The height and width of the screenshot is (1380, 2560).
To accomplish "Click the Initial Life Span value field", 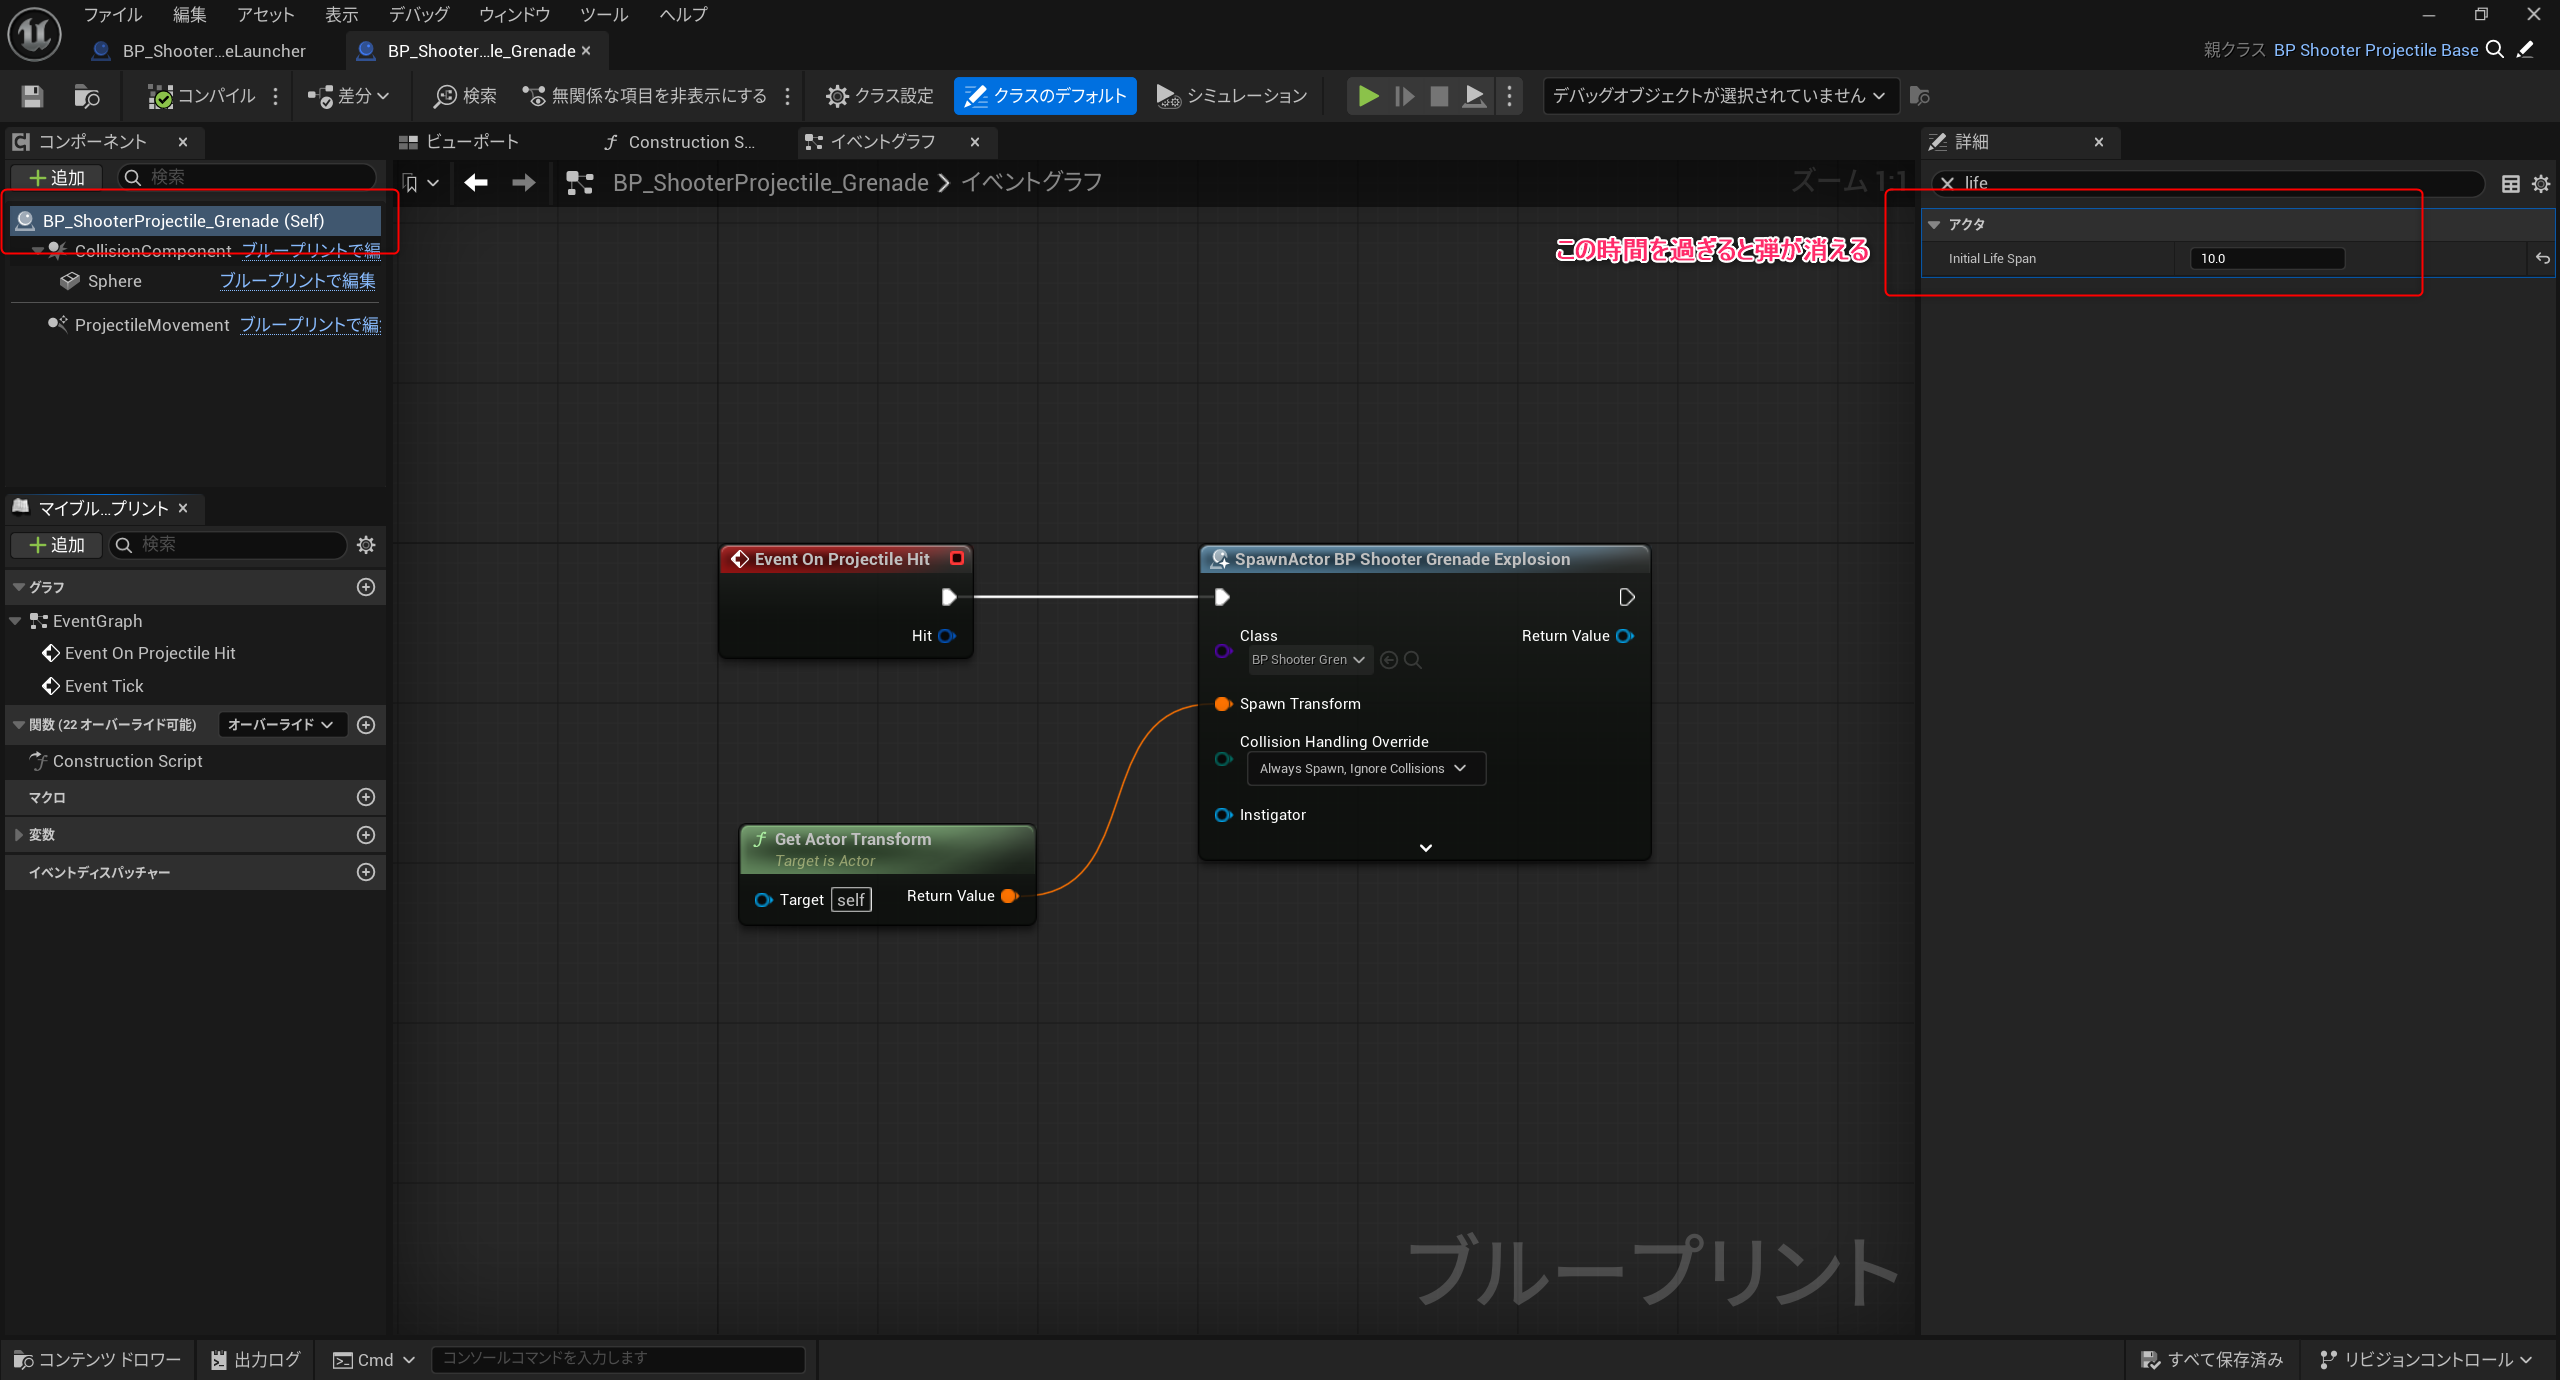I will [2265, 258].
